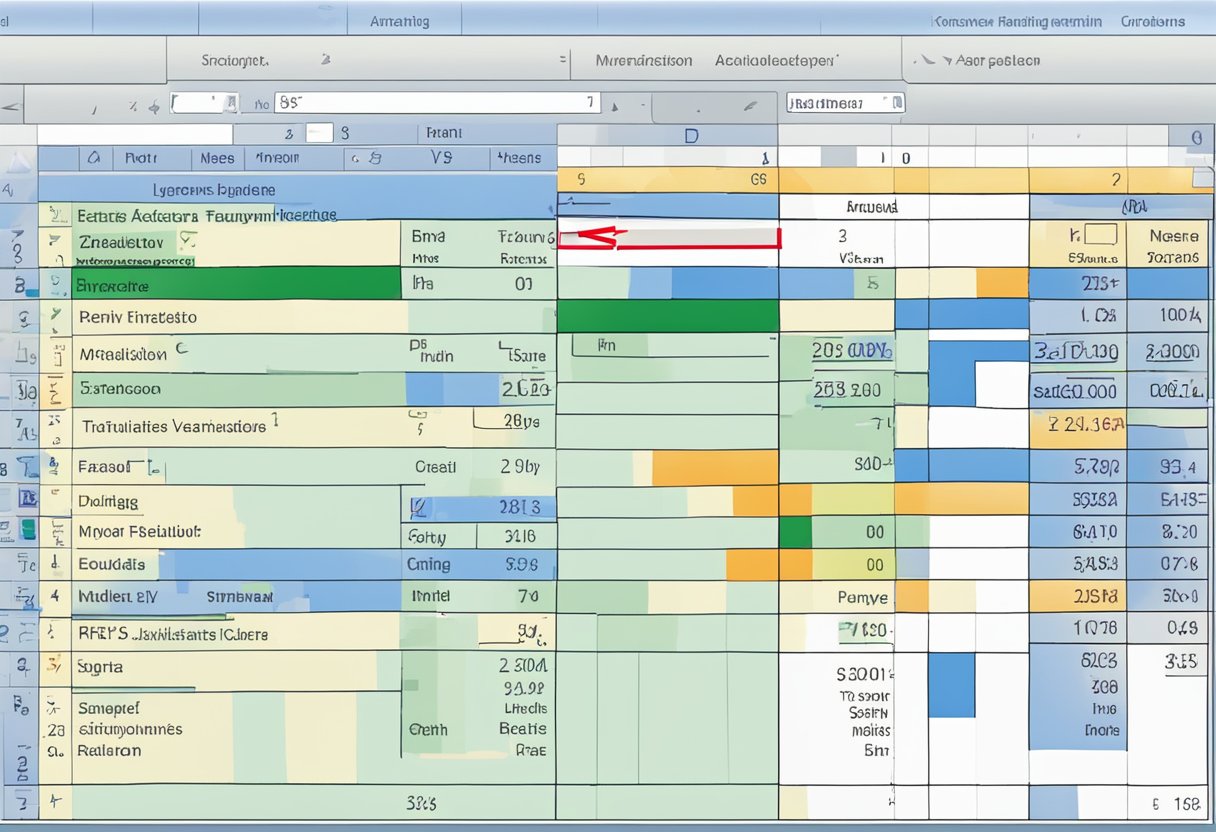Click the pencil icon in the toolbar

click(x=749, y=104)
